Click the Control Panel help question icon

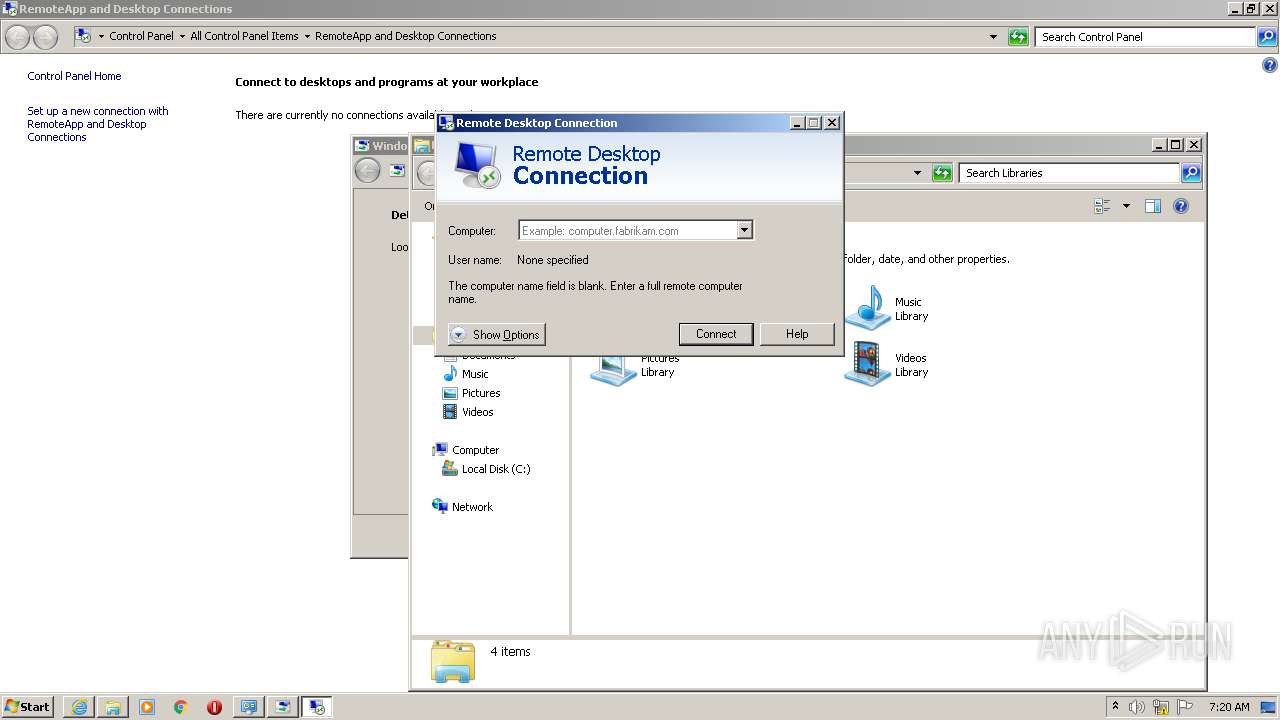pos(1270,66)
